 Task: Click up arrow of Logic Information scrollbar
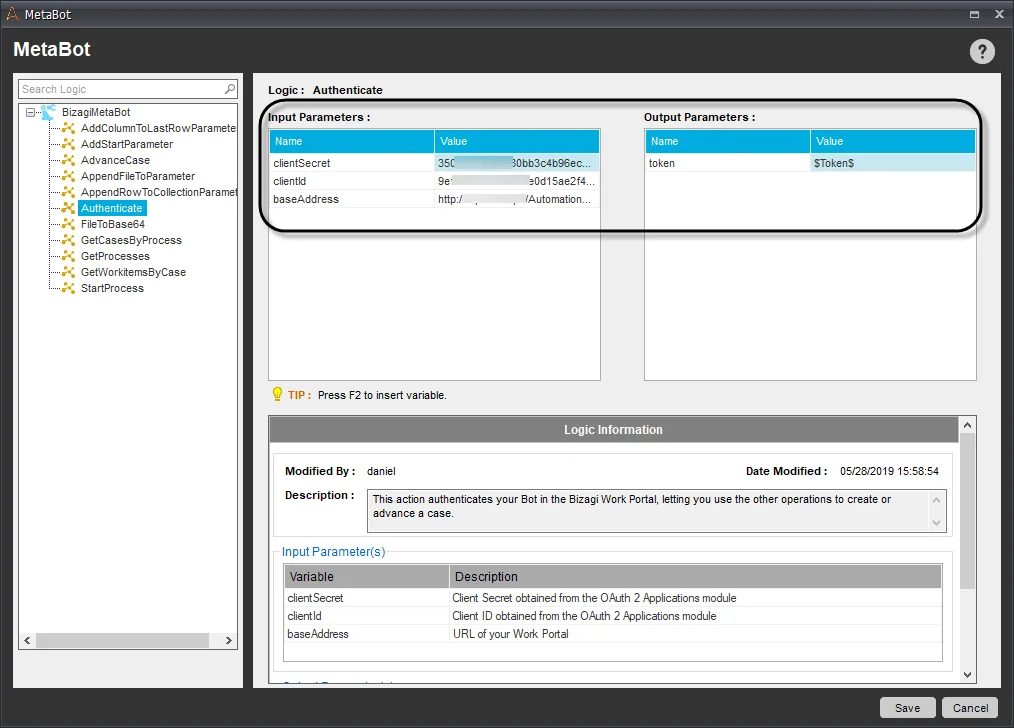[967, 425]
